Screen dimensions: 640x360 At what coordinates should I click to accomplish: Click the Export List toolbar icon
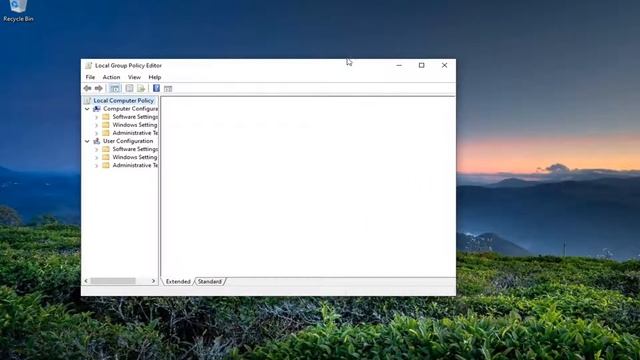click(141, 88)
